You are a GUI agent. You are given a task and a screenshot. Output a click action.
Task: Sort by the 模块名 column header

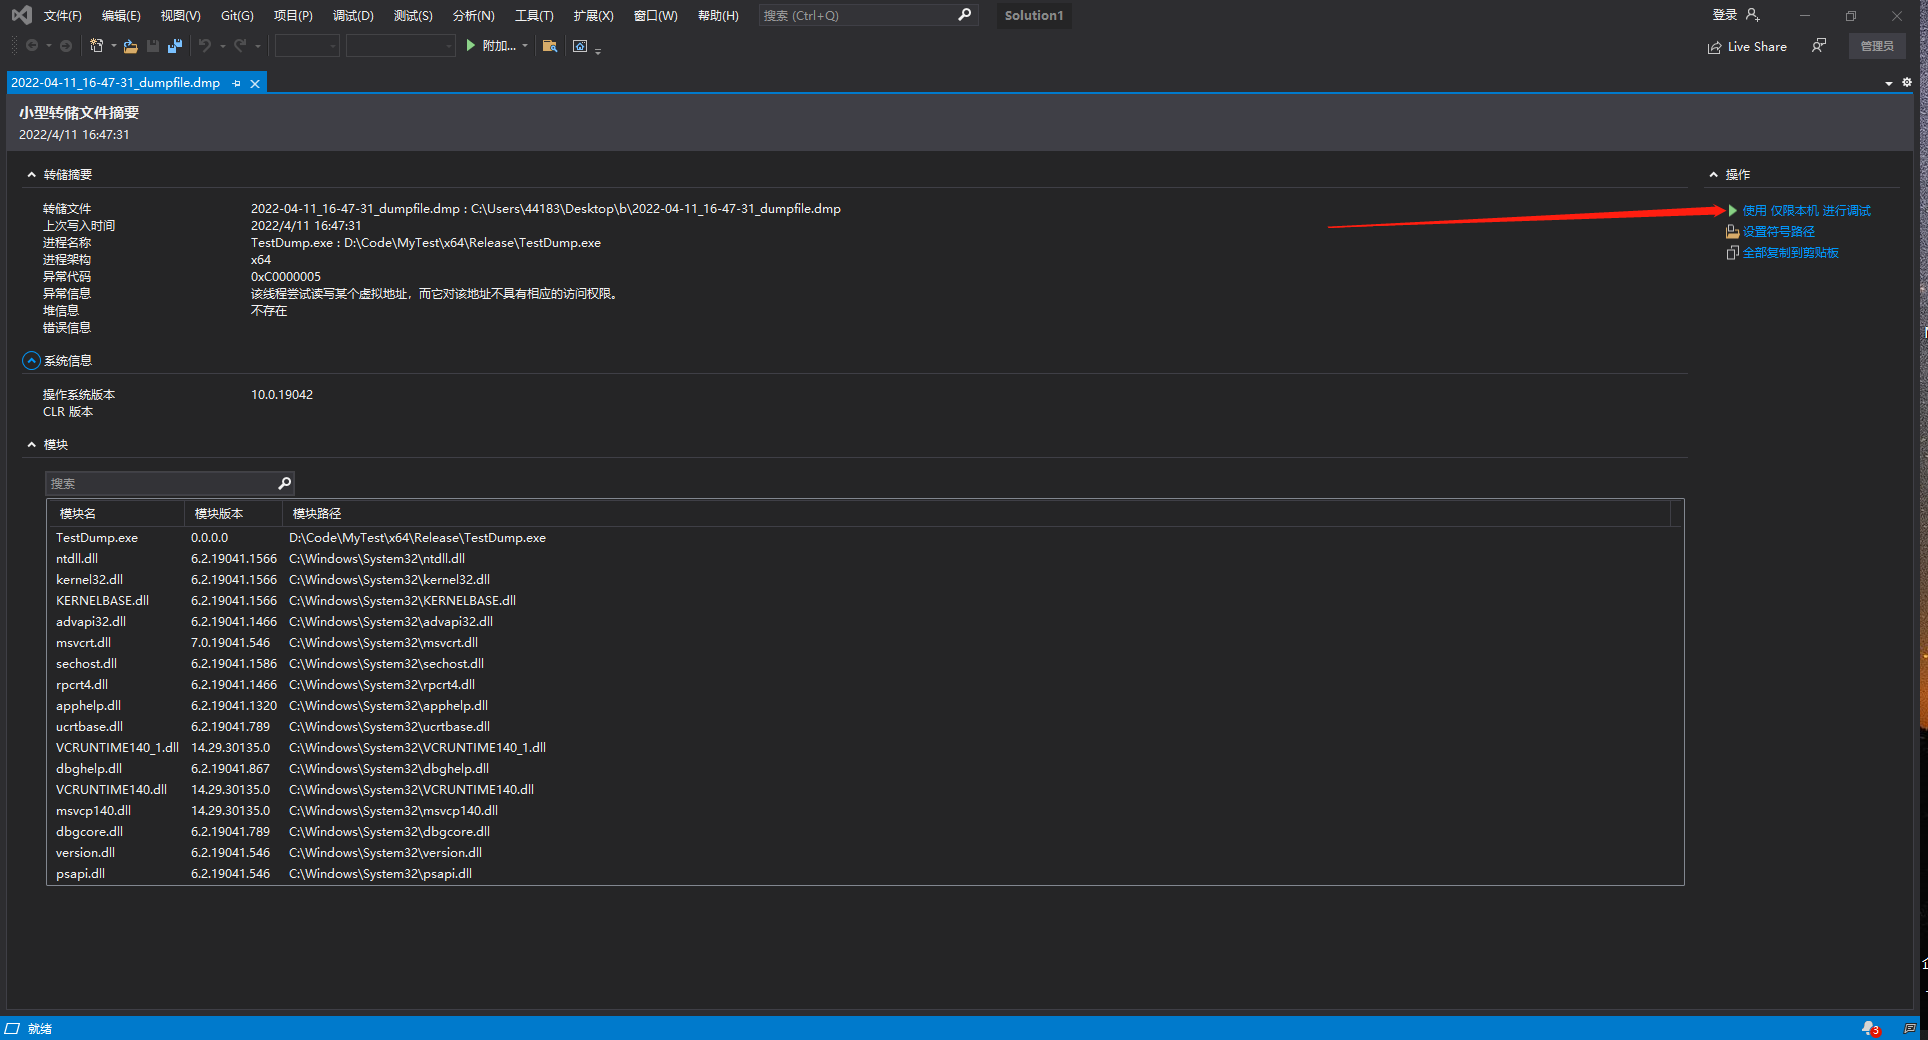(117, 514)
